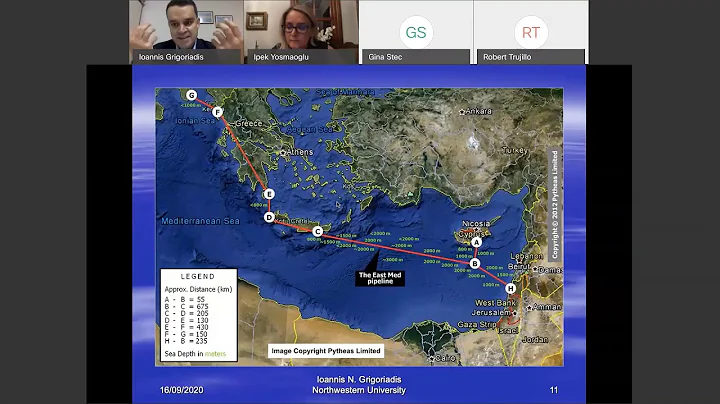The width and height of the screenshot is (720, 404).
Task: Click the Jordan country label
Action: 535,340
